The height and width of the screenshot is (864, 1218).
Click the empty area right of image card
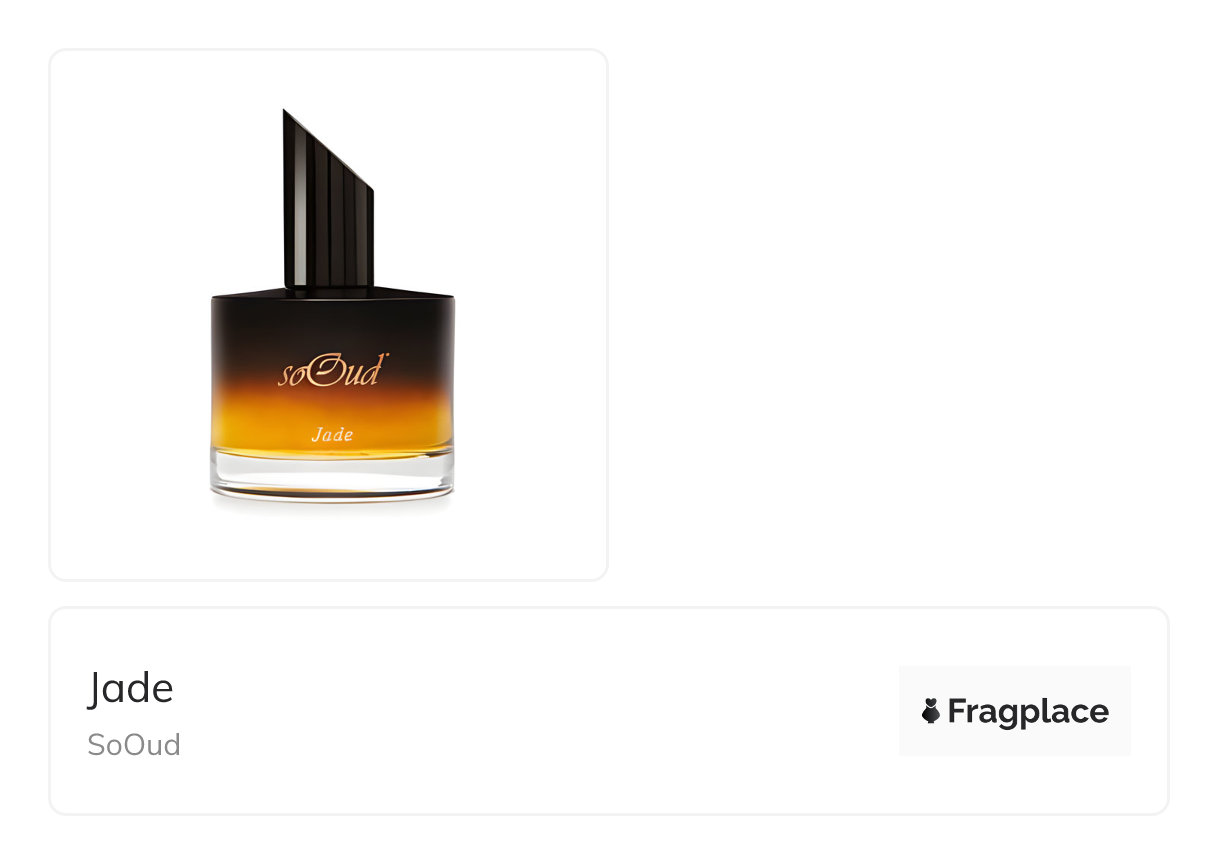pyautogui.click(x=910, y=315)
